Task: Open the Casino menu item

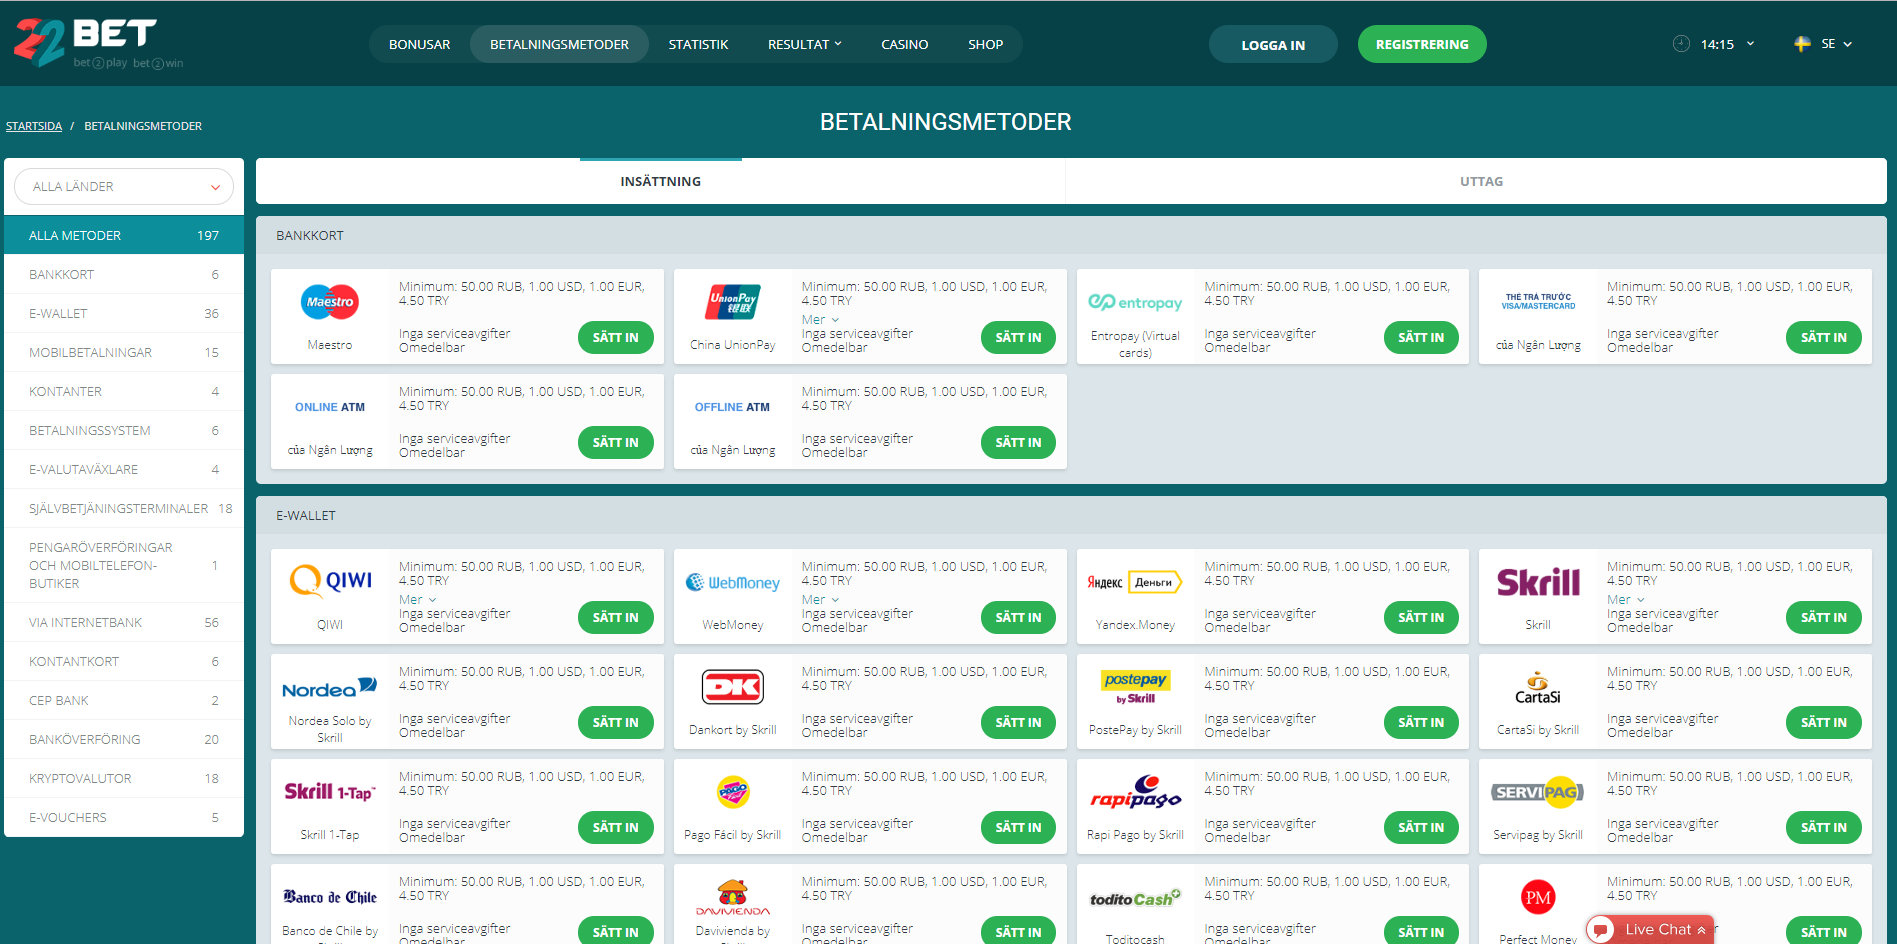Action: pos(904,44)
